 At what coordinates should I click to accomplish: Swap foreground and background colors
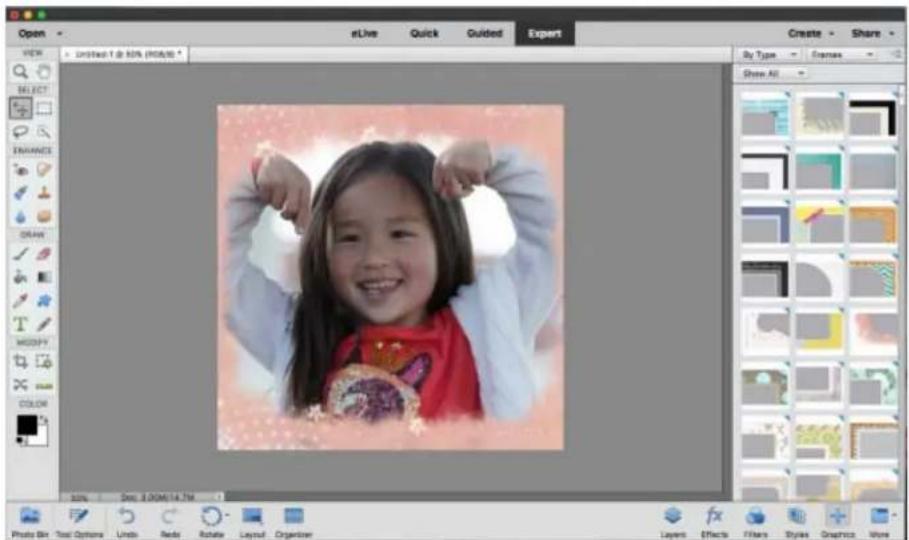[x=44, y=419]
